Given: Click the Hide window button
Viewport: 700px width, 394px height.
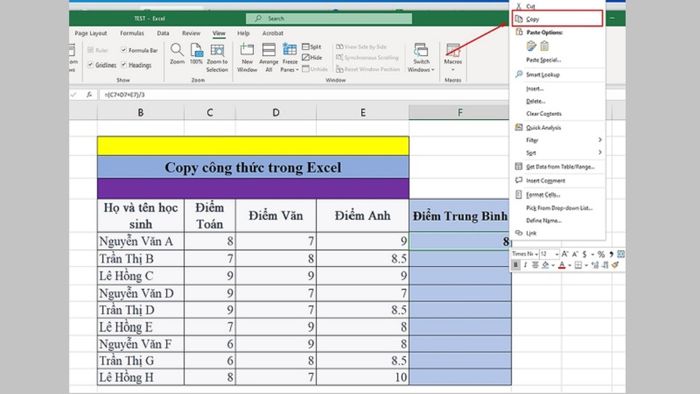Looking at the screenshot, I should click(x=312, y=58).
